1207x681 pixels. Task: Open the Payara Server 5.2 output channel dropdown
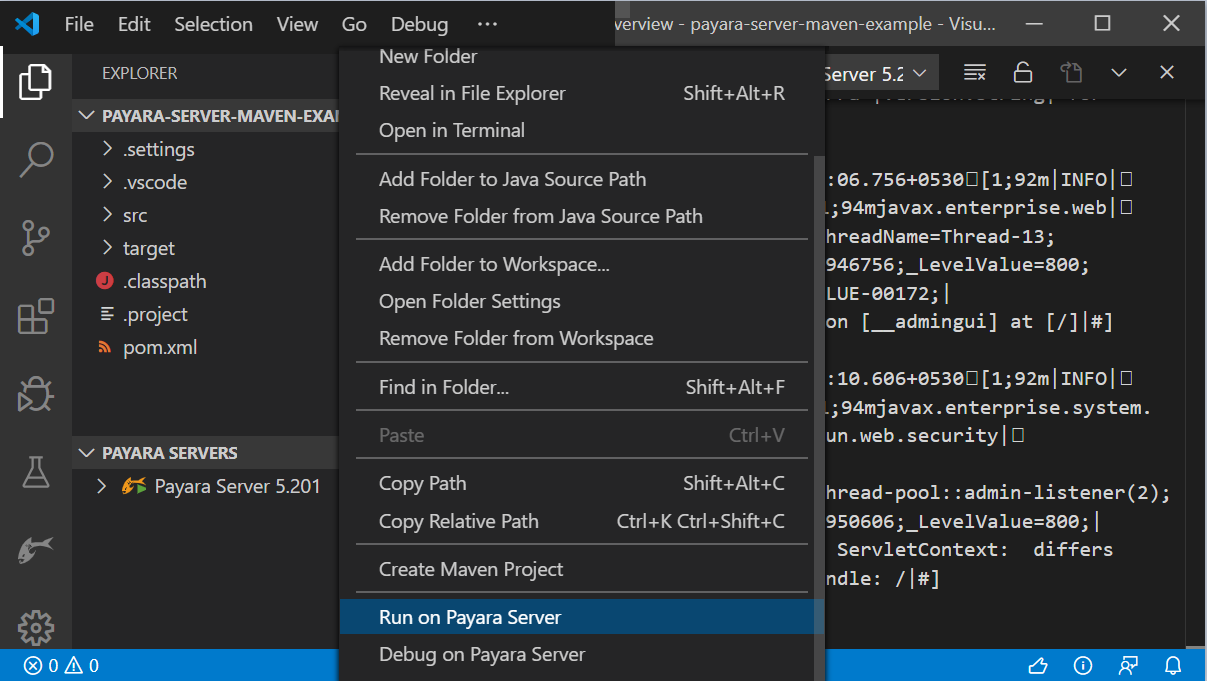880,72
